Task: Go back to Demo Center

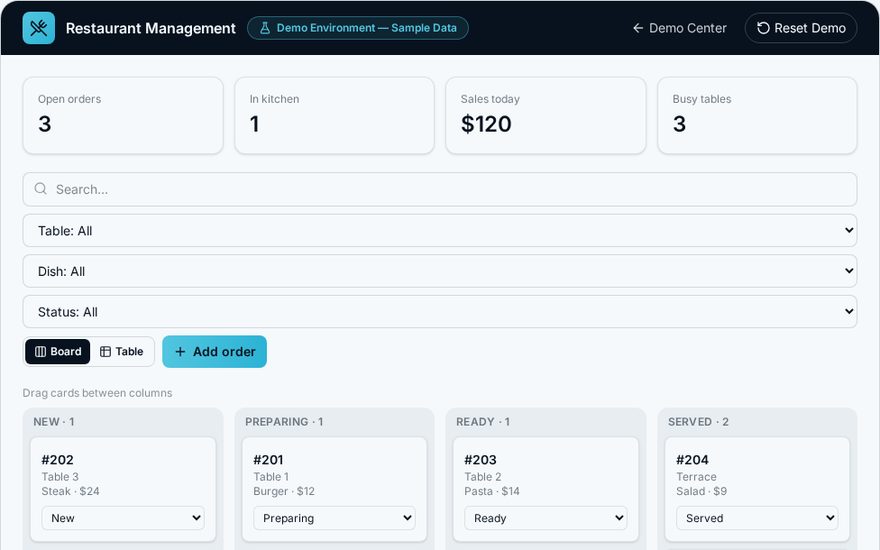Action: (x=680, y=28)
